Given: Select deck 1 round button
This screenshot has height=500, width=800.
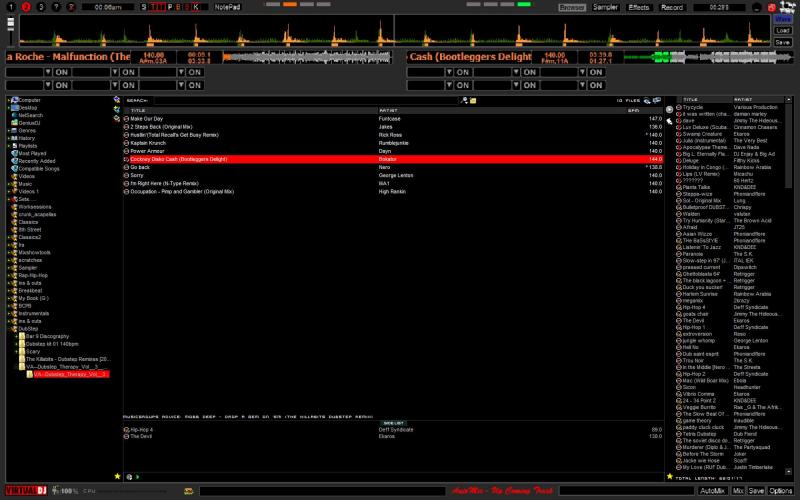Looking at the screenshot, I should 11,7.
